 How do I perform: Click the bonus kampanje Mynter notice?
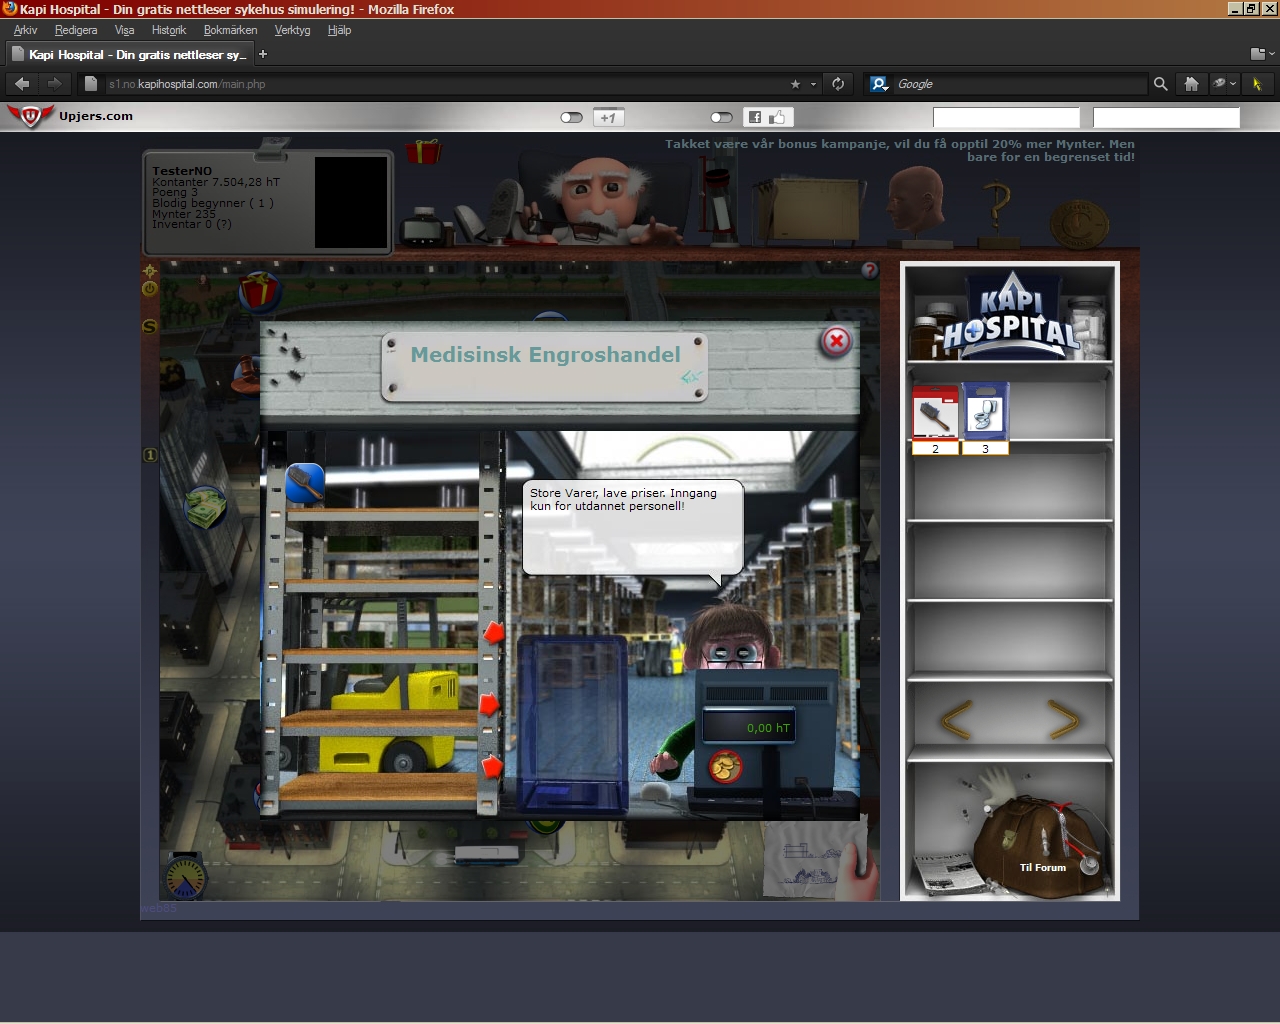tap(900, 150)
